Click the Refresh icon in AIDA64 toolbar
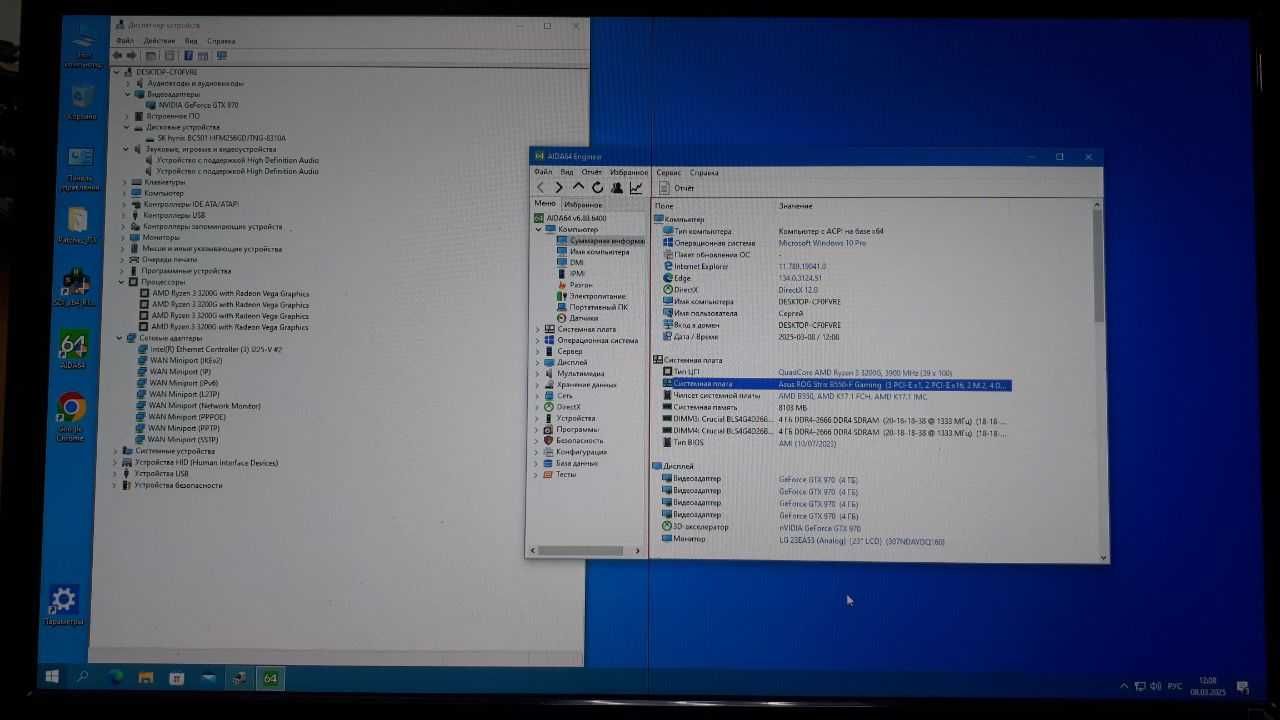Screen dimensions: 1280x720 tap(597, 188)
